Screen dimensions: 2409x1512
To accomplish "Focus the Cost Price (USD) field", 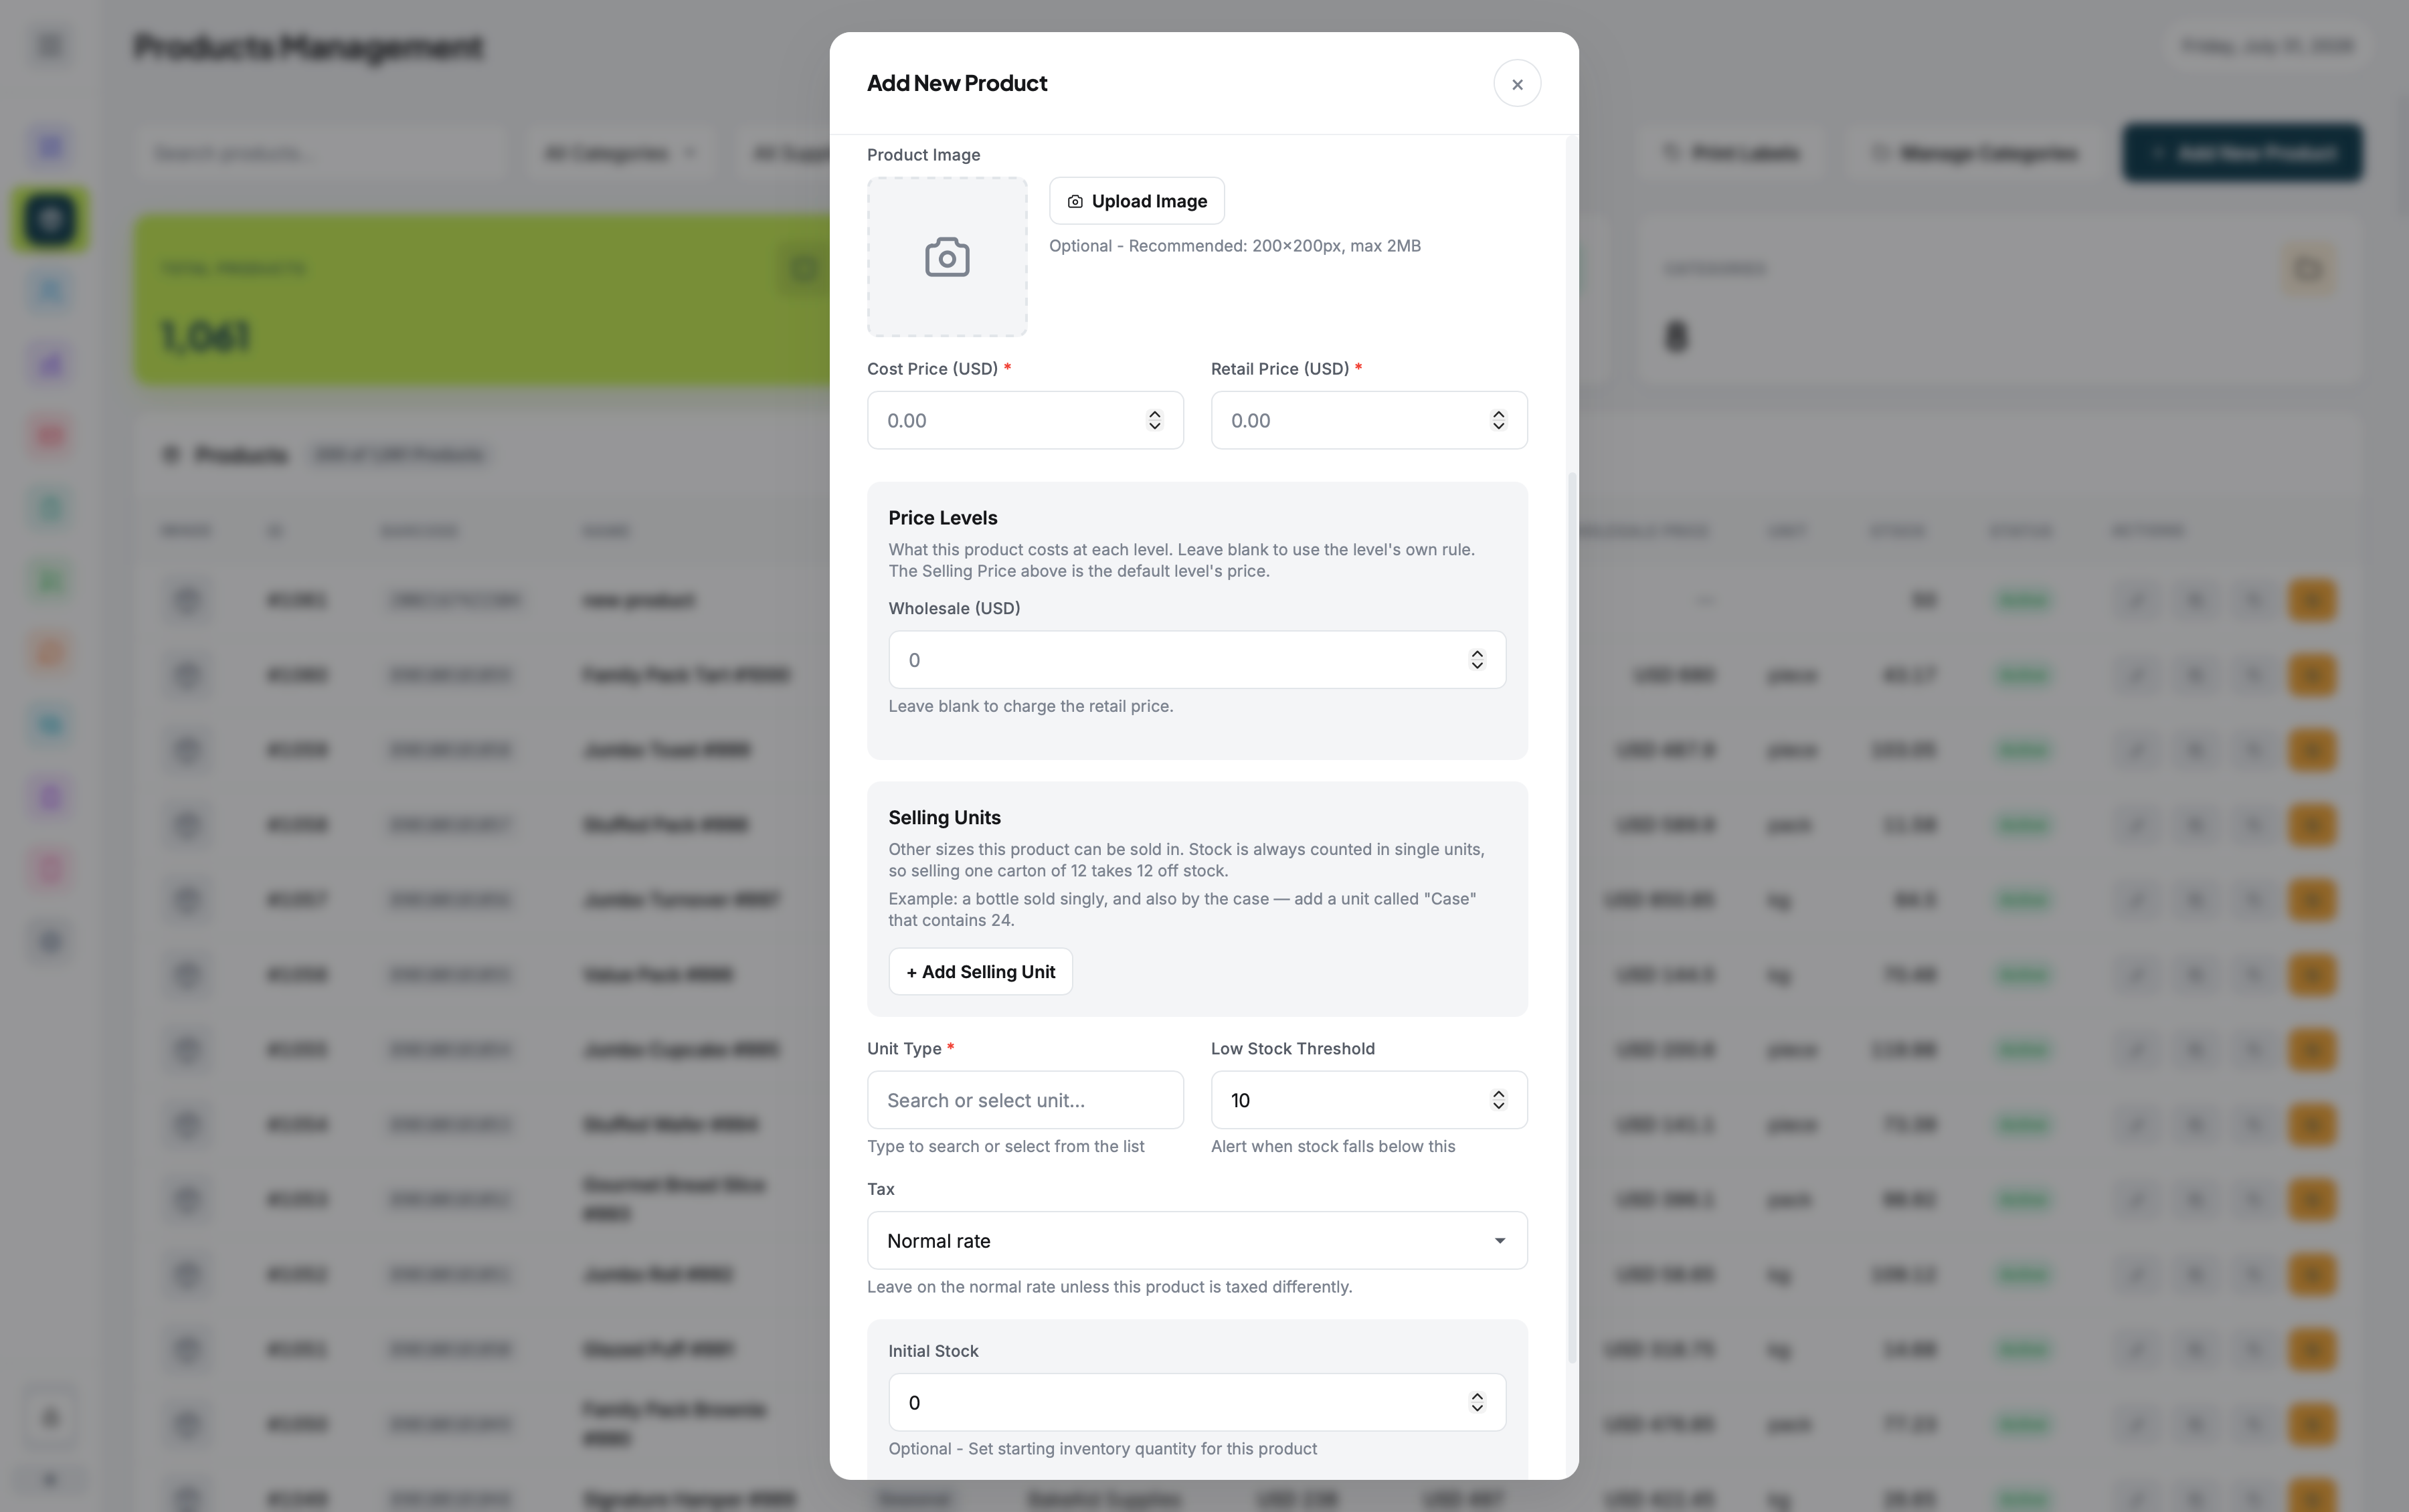I will (x=1025, y=420).
